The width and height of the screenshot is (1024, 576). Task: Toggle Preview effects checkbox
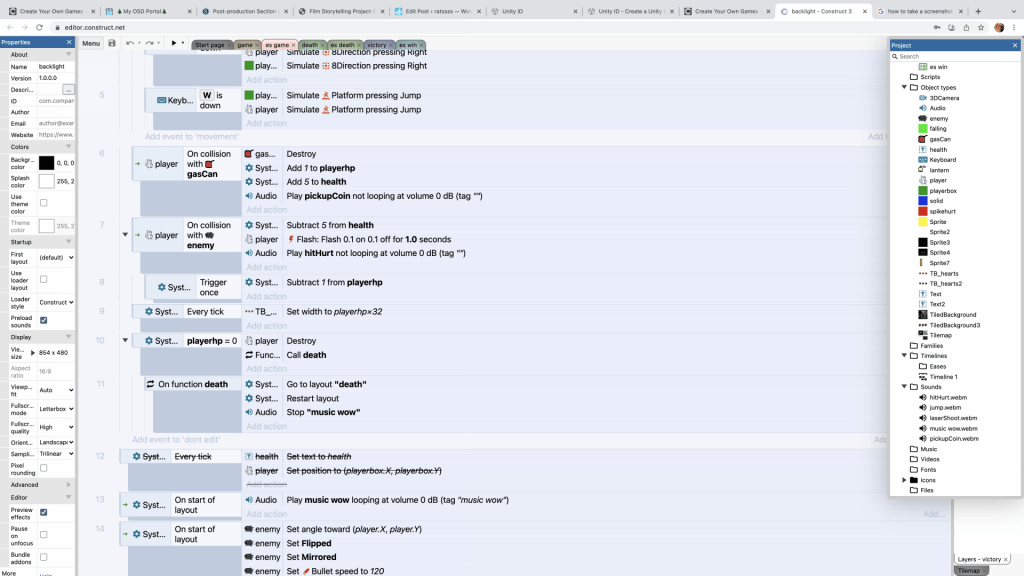(x=44, y=513)
